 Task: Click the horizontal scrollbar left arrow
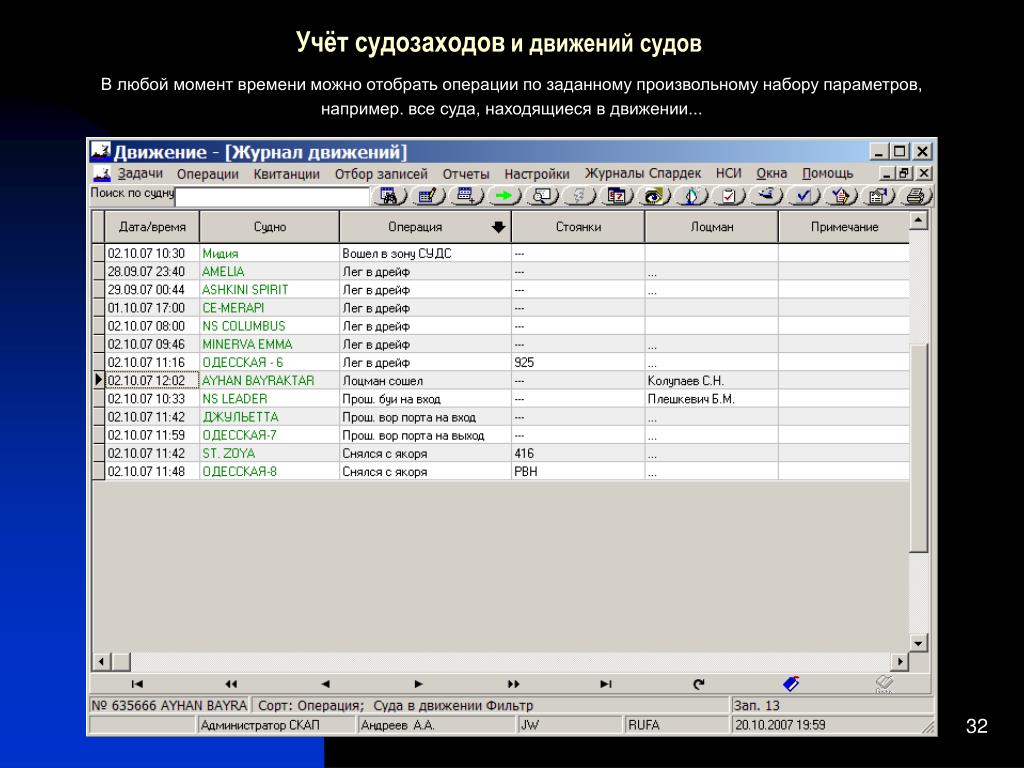[x=101, y=662]
